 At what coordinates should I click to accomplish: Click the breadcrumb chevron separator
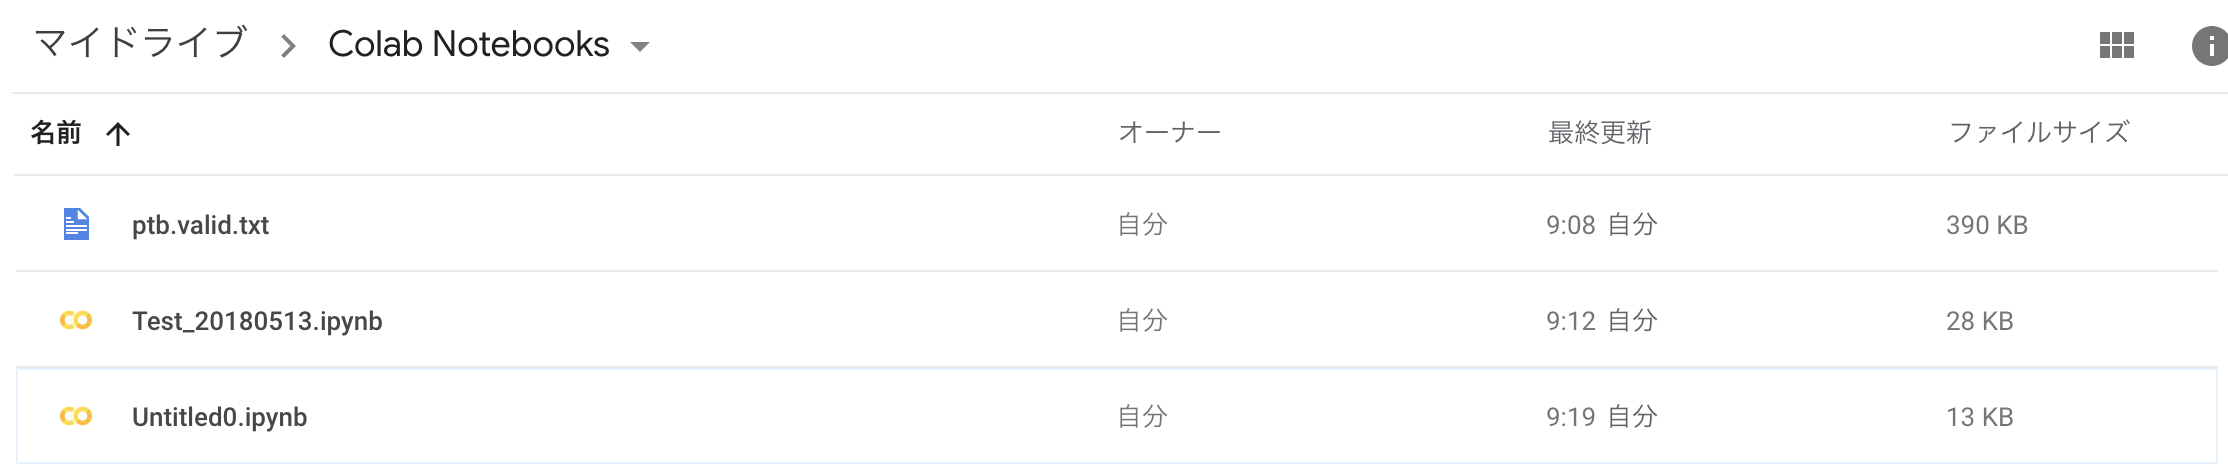288,46
